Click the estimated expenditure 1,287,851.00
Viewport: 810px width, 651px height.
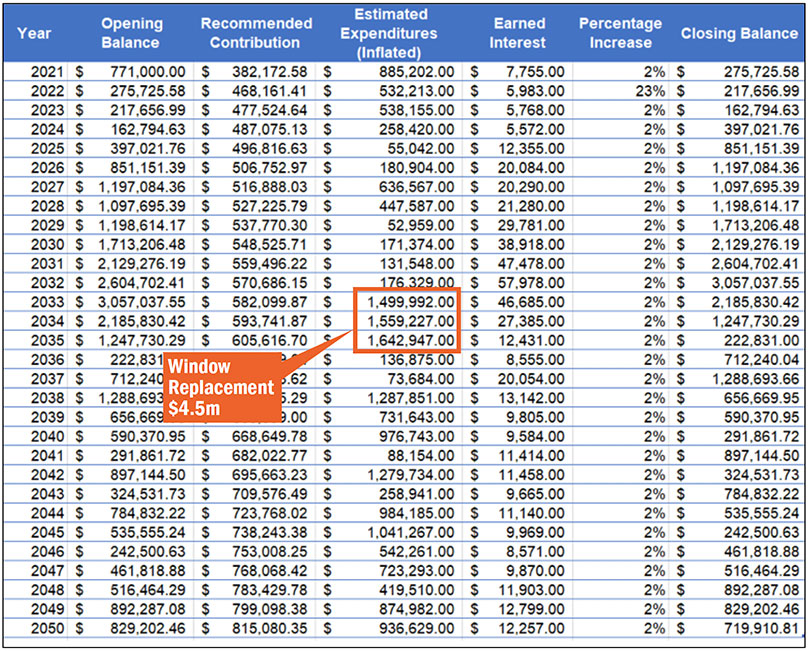point(411,398)
